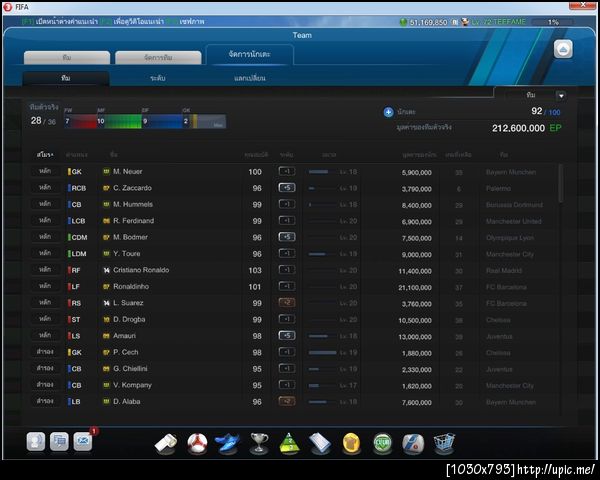Select the Y. Toure player name
Screen dimensions: 600x480
point(127,254)
